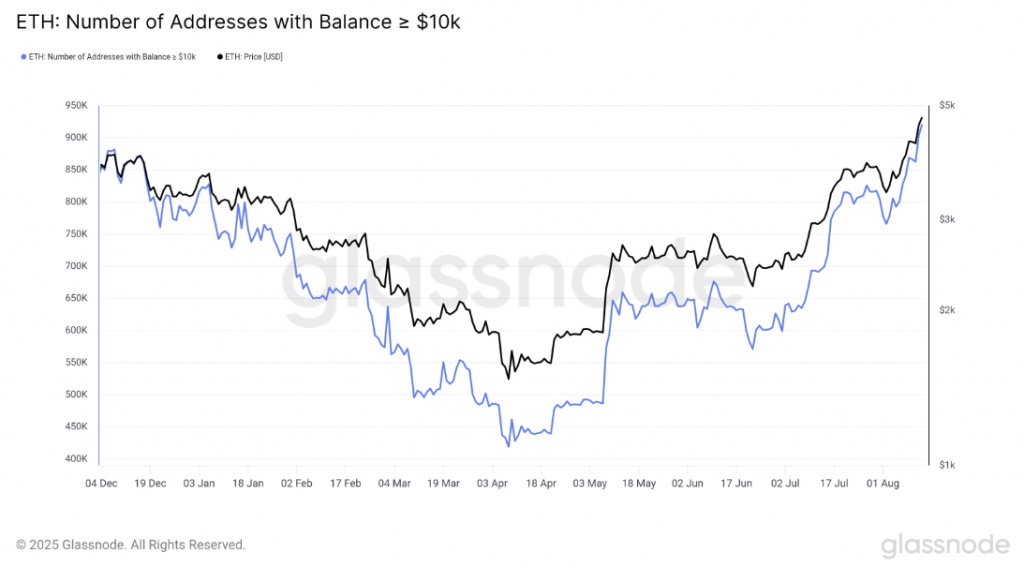This screenshot has width=1024, height=568.
Task: Click the '950K' left axis label
Action: click(77, 105)
